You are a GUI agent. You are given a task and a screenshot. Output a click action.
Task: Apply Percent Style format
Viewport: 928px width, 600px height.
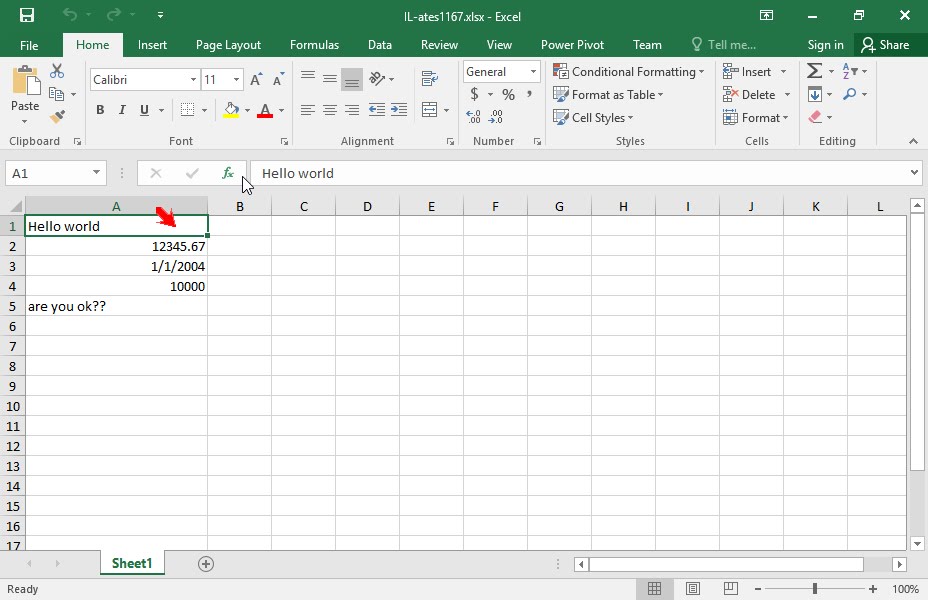pos(508,94)
